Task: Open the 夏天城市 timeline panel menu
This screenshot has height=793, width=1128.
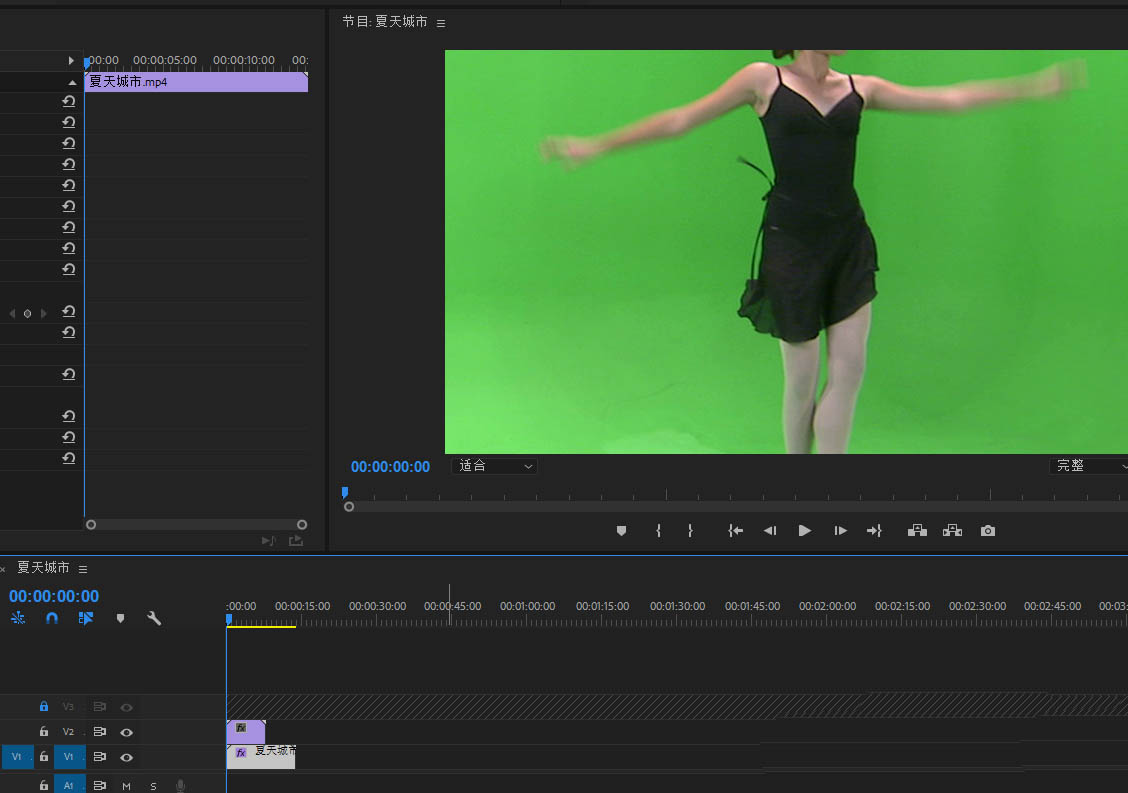Action: click(83, 569)
